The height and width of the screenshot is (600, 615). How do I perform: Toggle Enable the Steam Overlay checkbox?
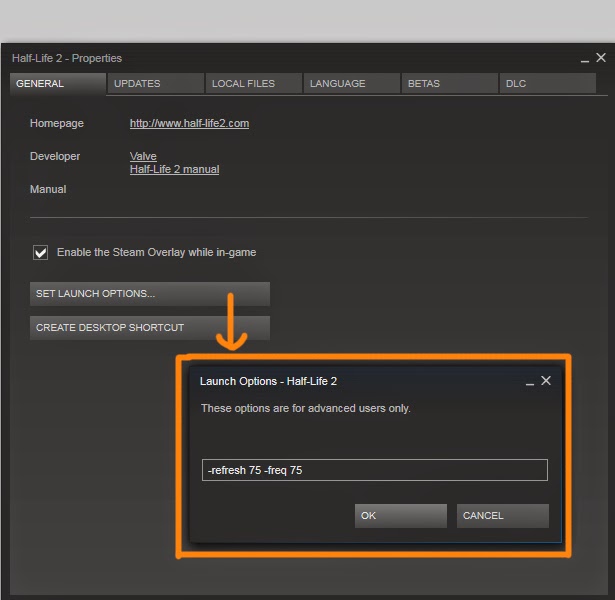click(40, 253)
